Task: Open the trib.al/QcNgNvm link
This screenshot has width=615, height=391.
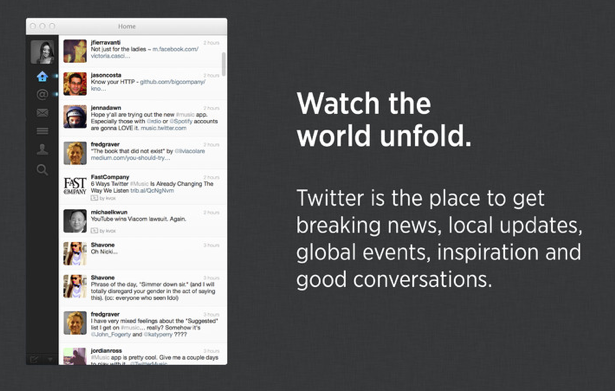Action: 152,191
